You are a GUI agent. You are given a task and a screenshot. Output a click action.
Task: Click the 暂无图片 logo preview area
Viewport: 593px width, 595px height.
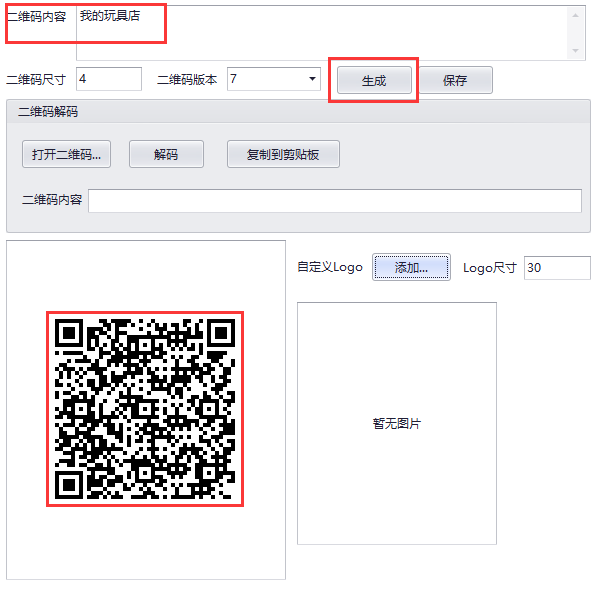coord(396,423)
